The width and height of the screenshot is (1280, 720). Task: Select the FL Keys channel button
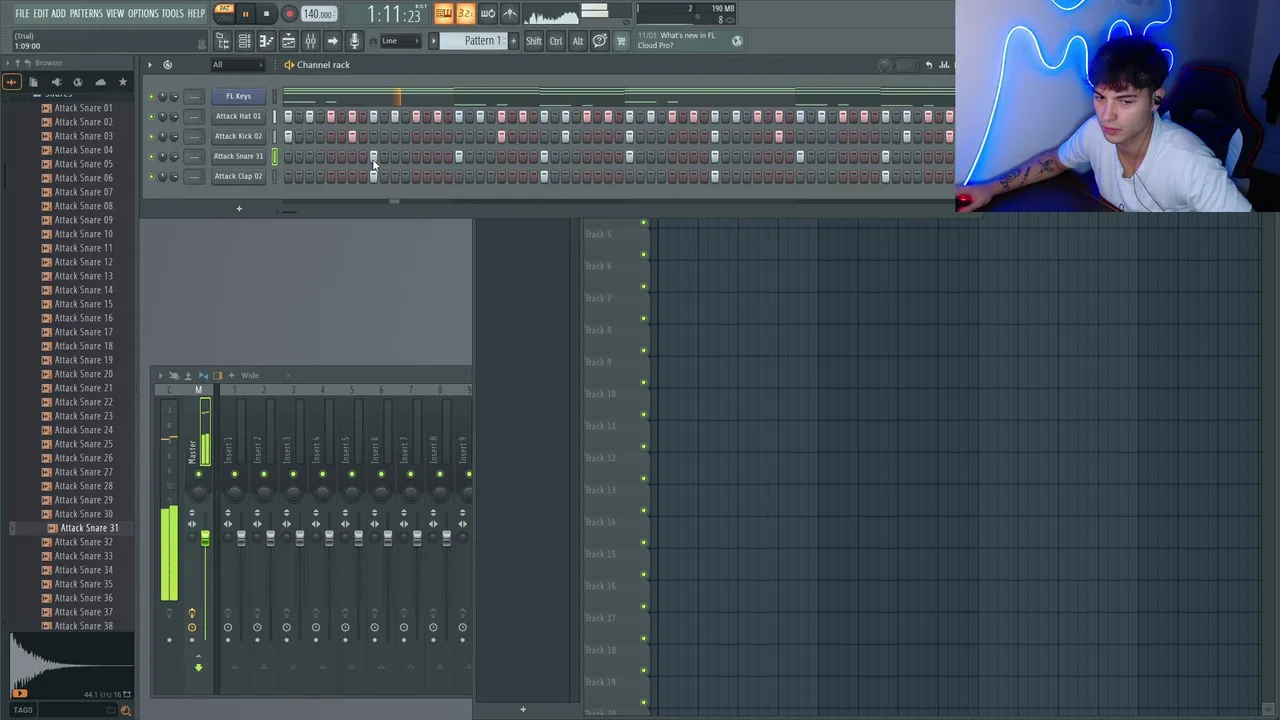[238, 96]
